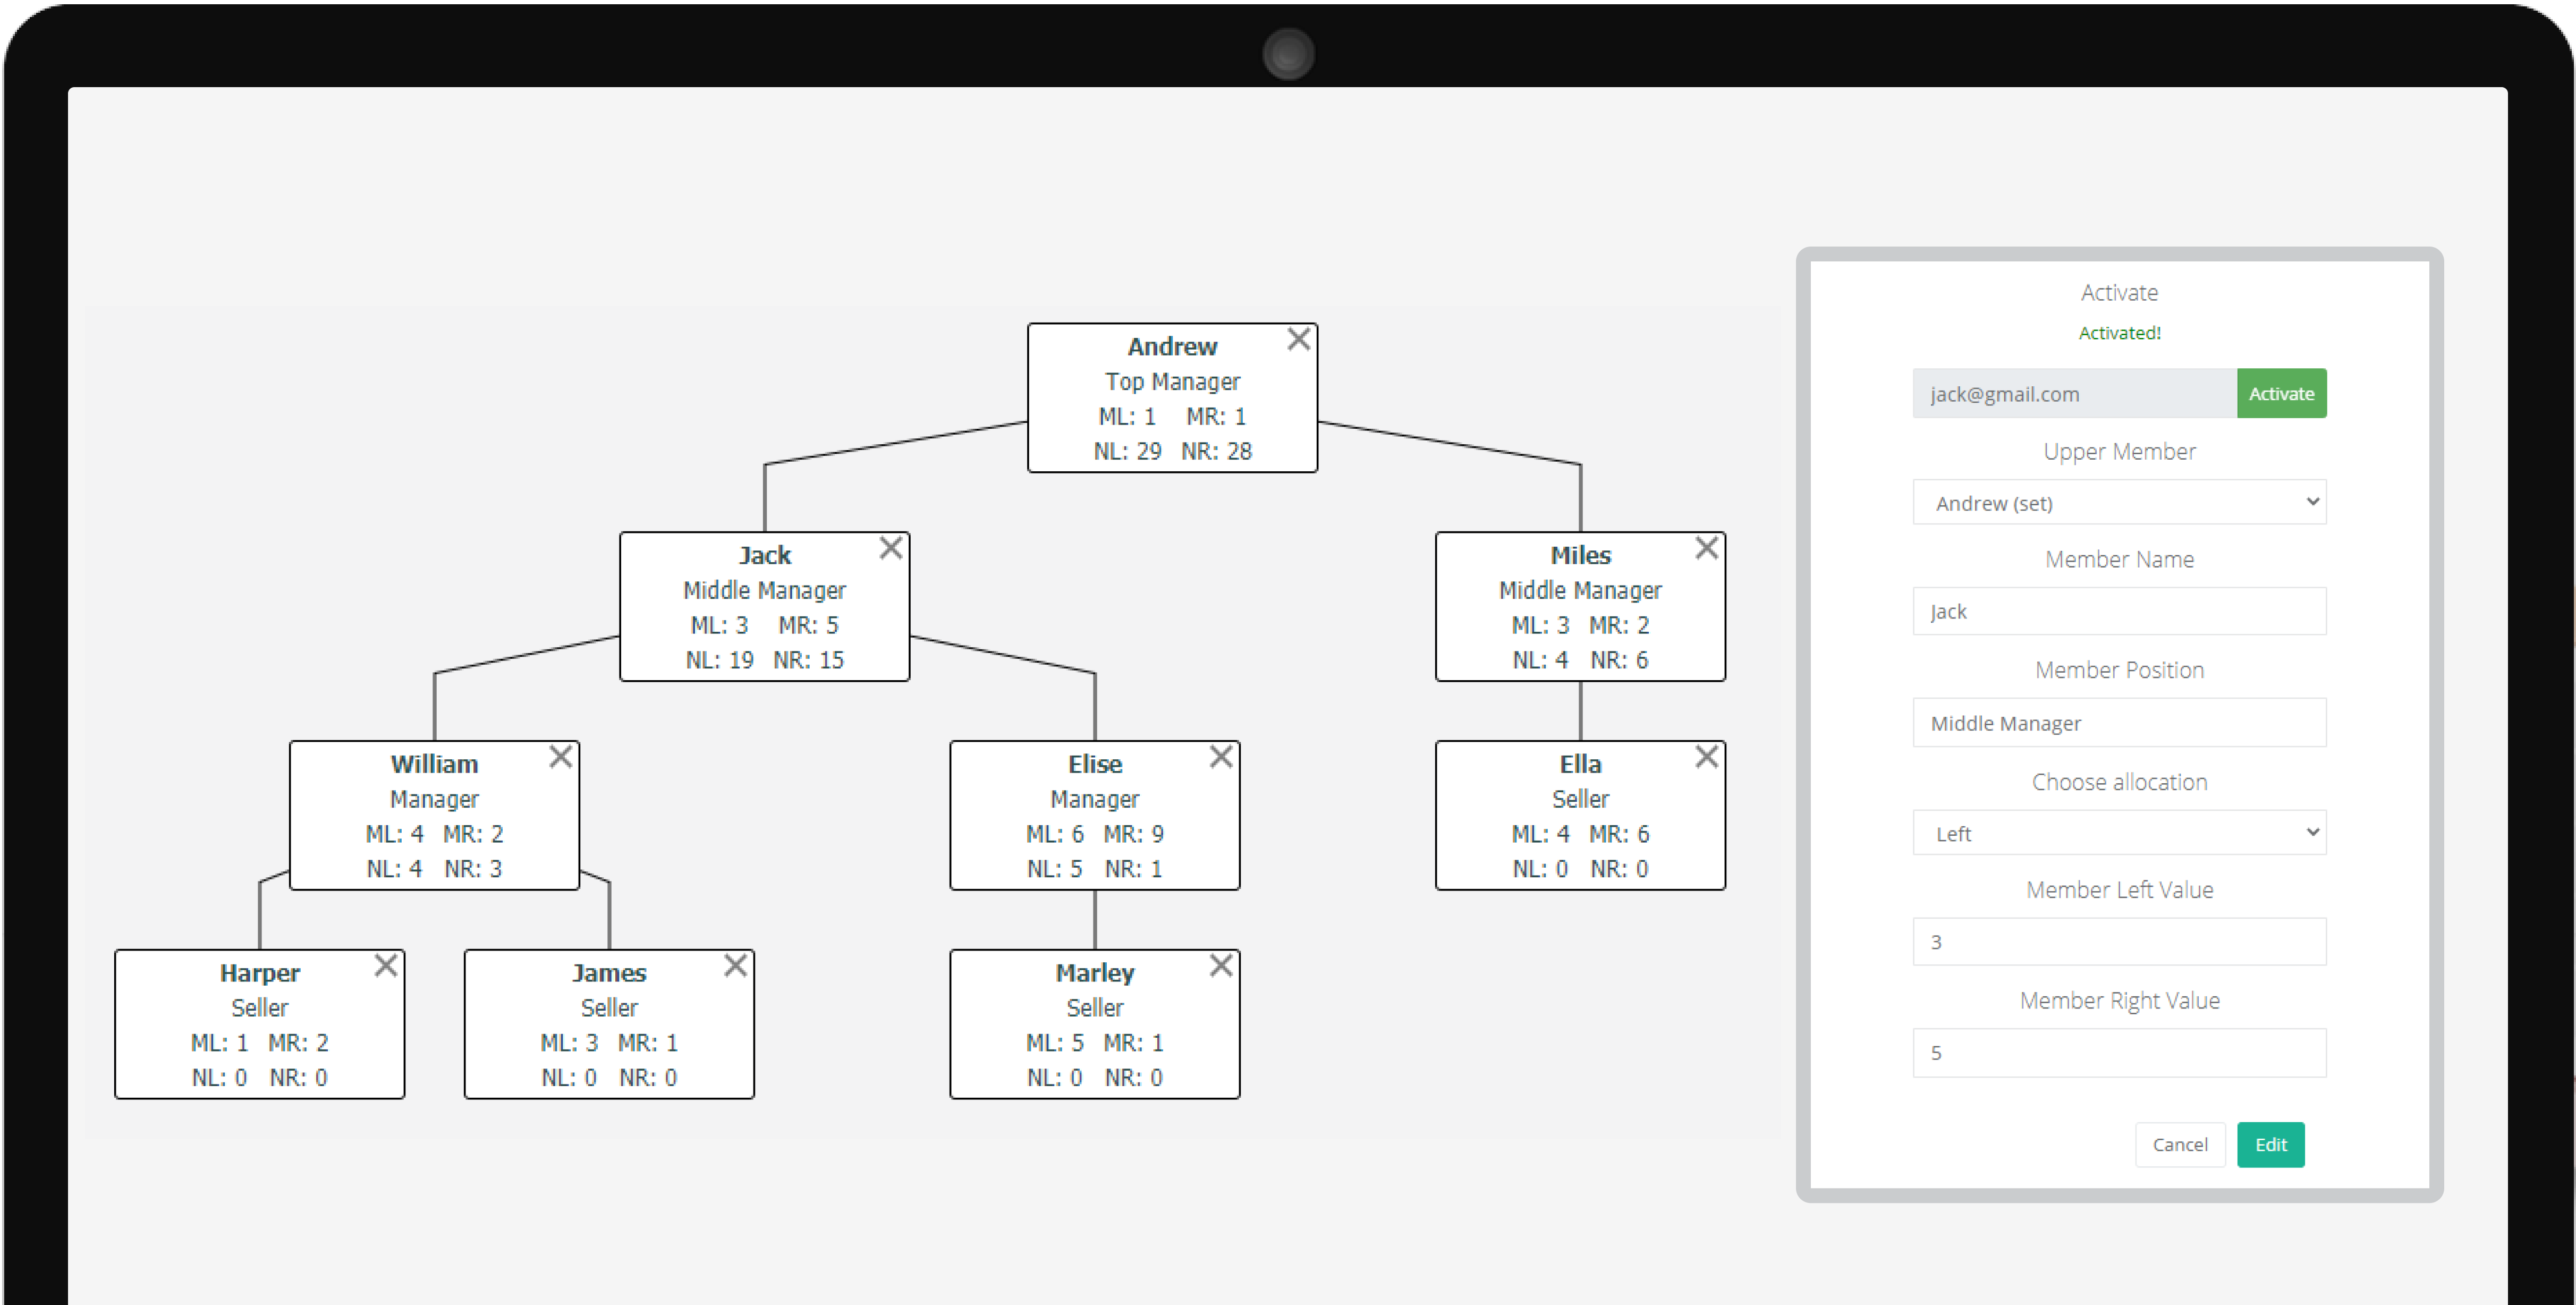Click 'NR: 28' value in Andrew card
The height and width of the screenshot is (1305, 2576).
point(1216,451)
